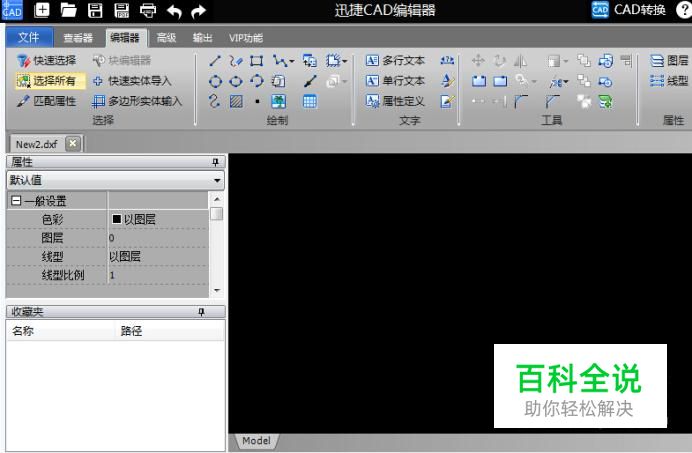Image resolution: width=692 pixels, height=453 pixels.
Task: Collapse the 一般设置 section
Action: [x=16, y=201]
